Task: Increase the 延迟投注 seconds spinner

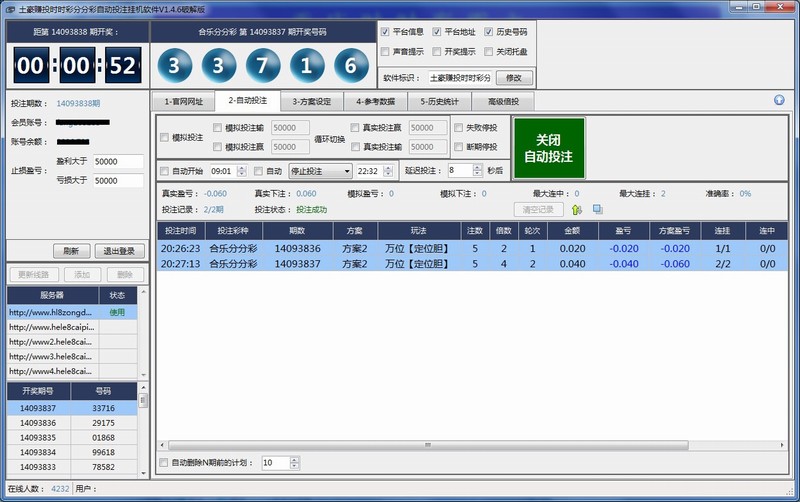Action: coord(479,168)
